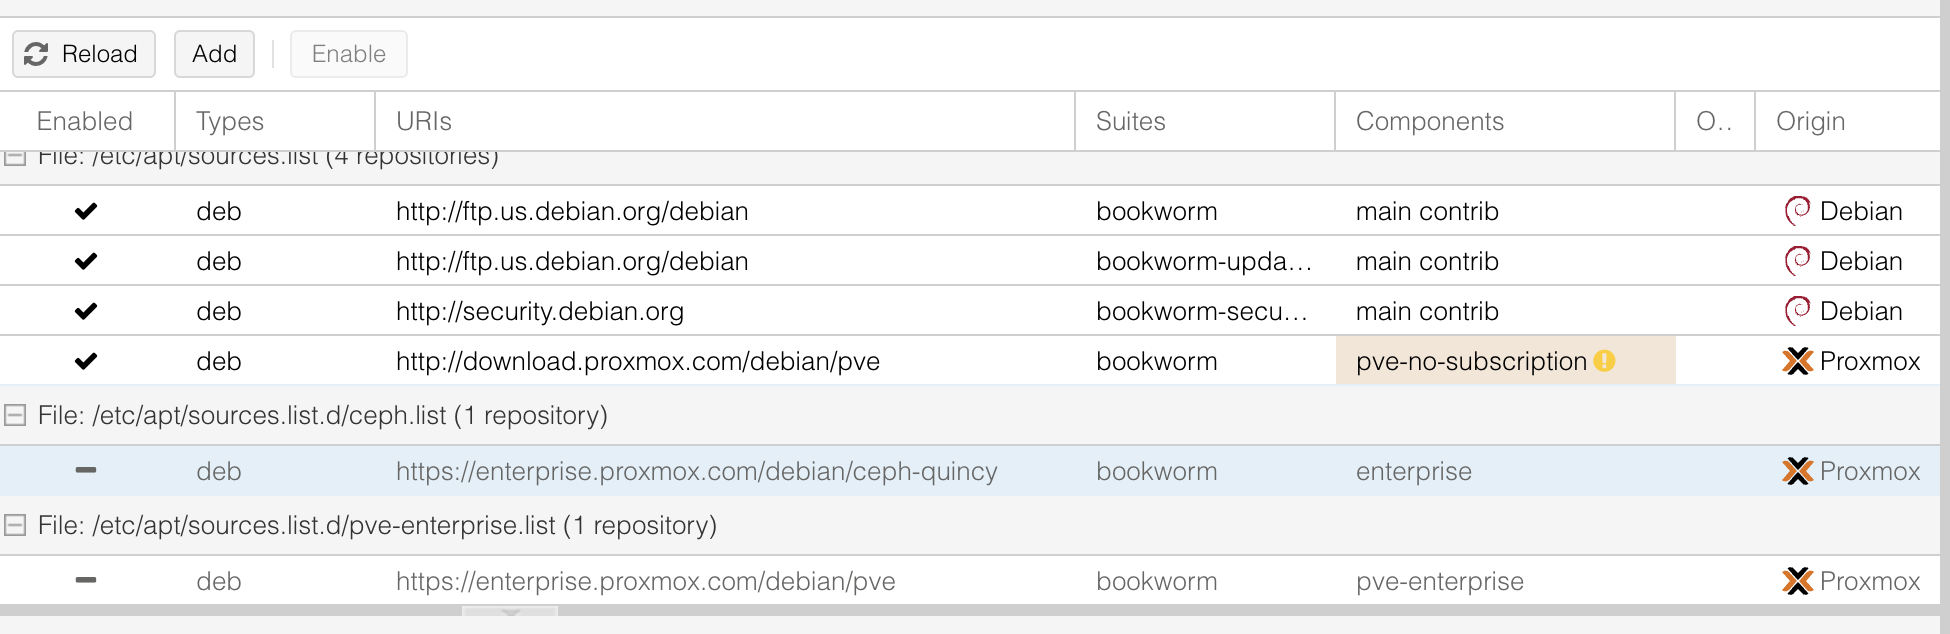This screenshot has width=1950, height=634.
Task: Click the Components column header
Action: click(x=1430, y=121)
